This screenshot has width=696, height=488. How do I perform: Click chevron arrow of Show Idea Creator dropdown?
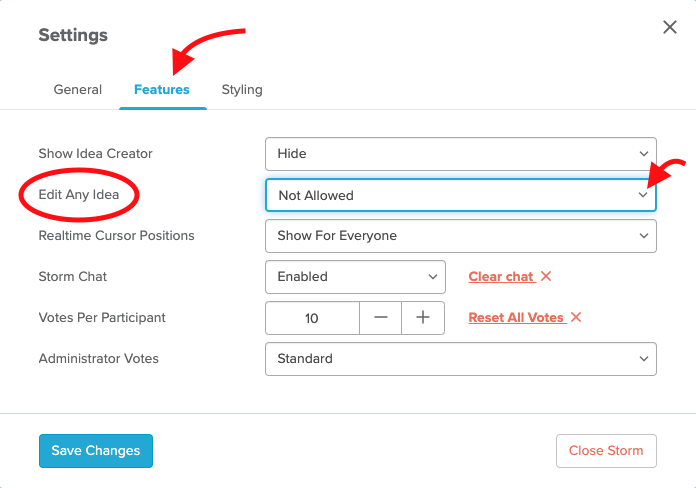click(644, 154)
